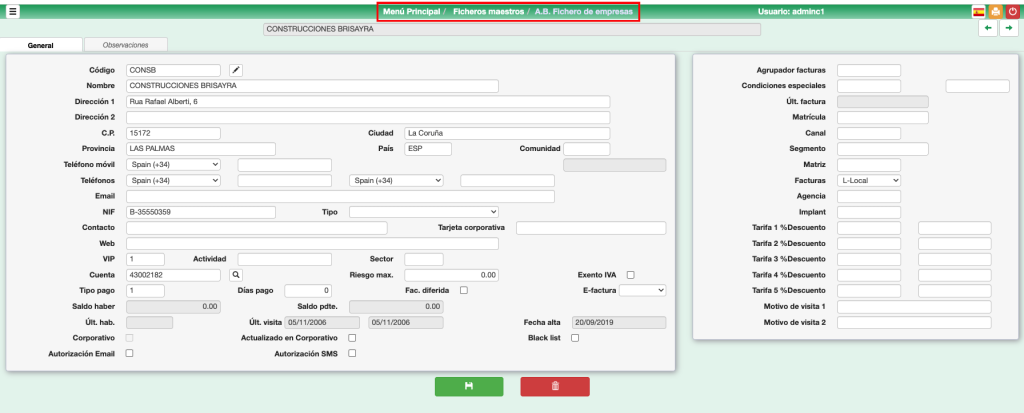Toggle the Black list checkbox
The height and width of the screenshot is (413, 1024).
coord(575,338)
